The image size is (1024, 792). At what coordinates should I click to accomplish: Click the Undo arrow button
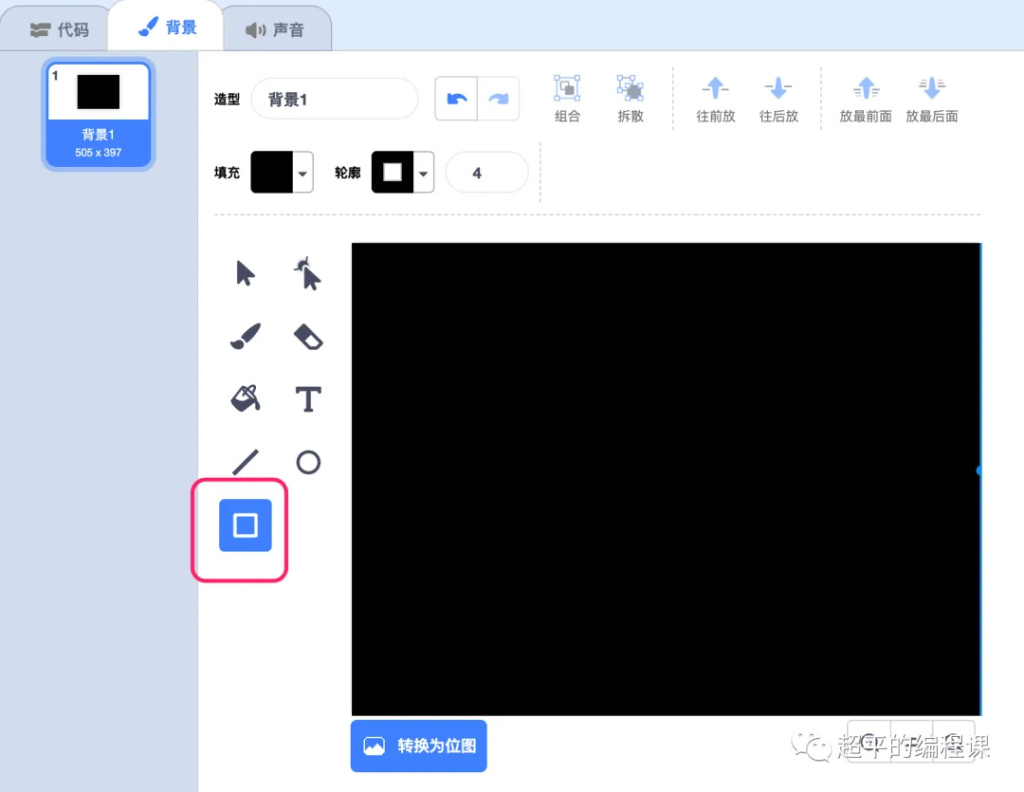pyautogui.click(x=456, y=99)
